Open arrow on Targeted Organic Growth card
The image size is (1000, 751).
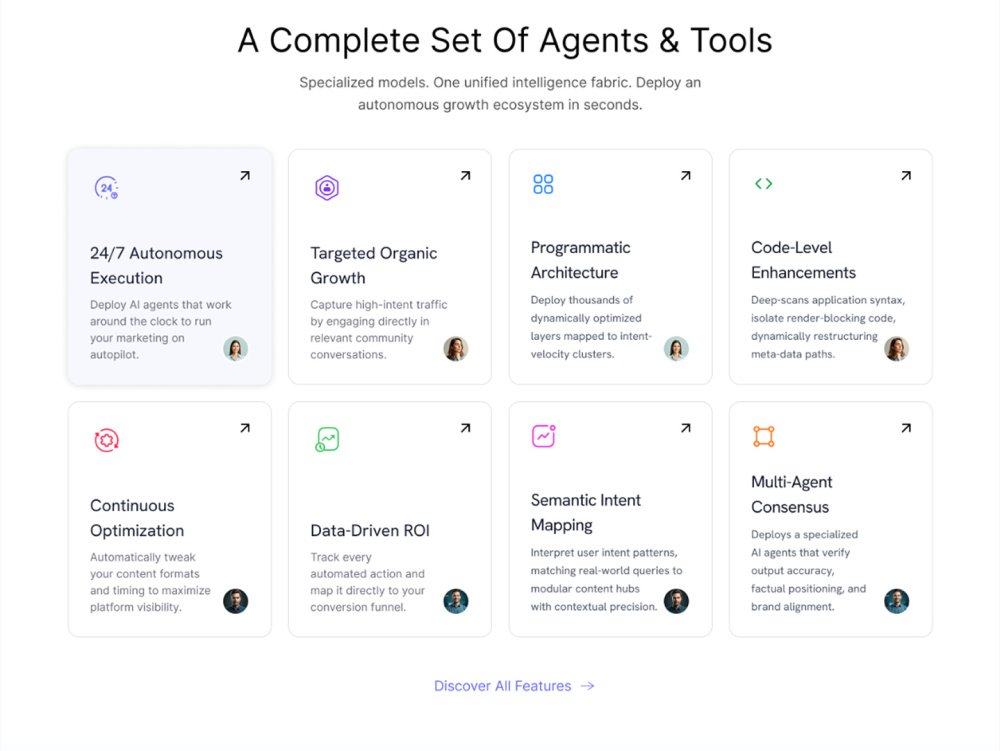(x=466, y=175)
